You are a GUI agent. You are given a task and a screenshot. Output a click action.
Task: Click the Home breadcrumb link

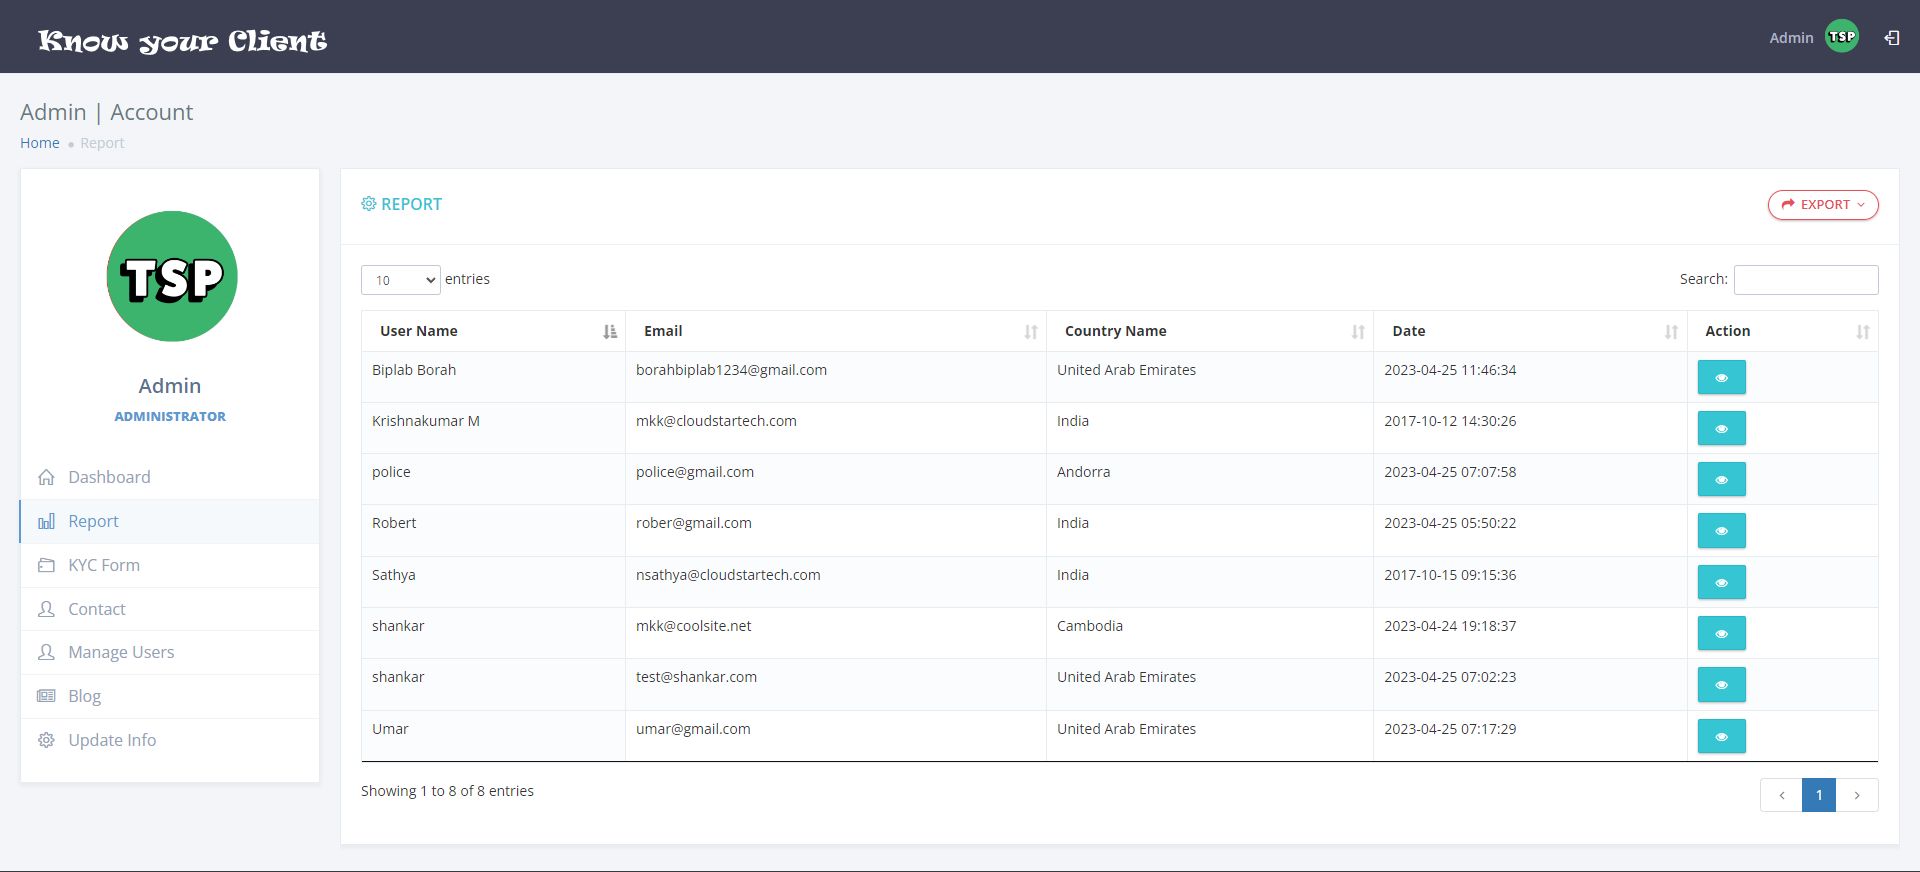pos(40,143)
